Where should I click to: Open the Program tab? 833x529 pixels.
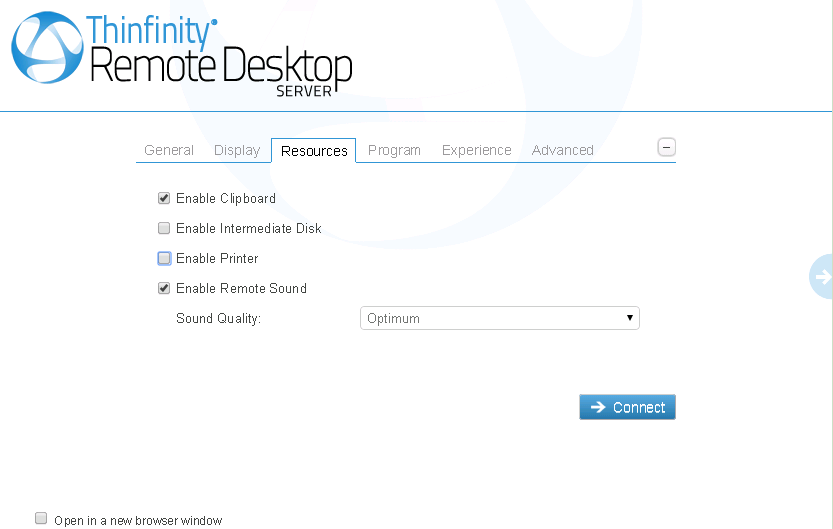[394, 150]
